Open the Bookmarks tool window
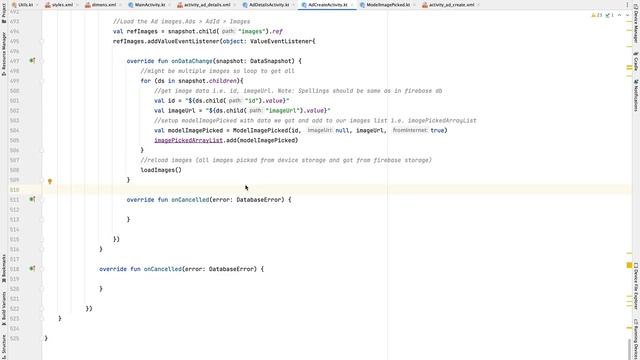This screenshot has height=360, width=640. (4, 268)
